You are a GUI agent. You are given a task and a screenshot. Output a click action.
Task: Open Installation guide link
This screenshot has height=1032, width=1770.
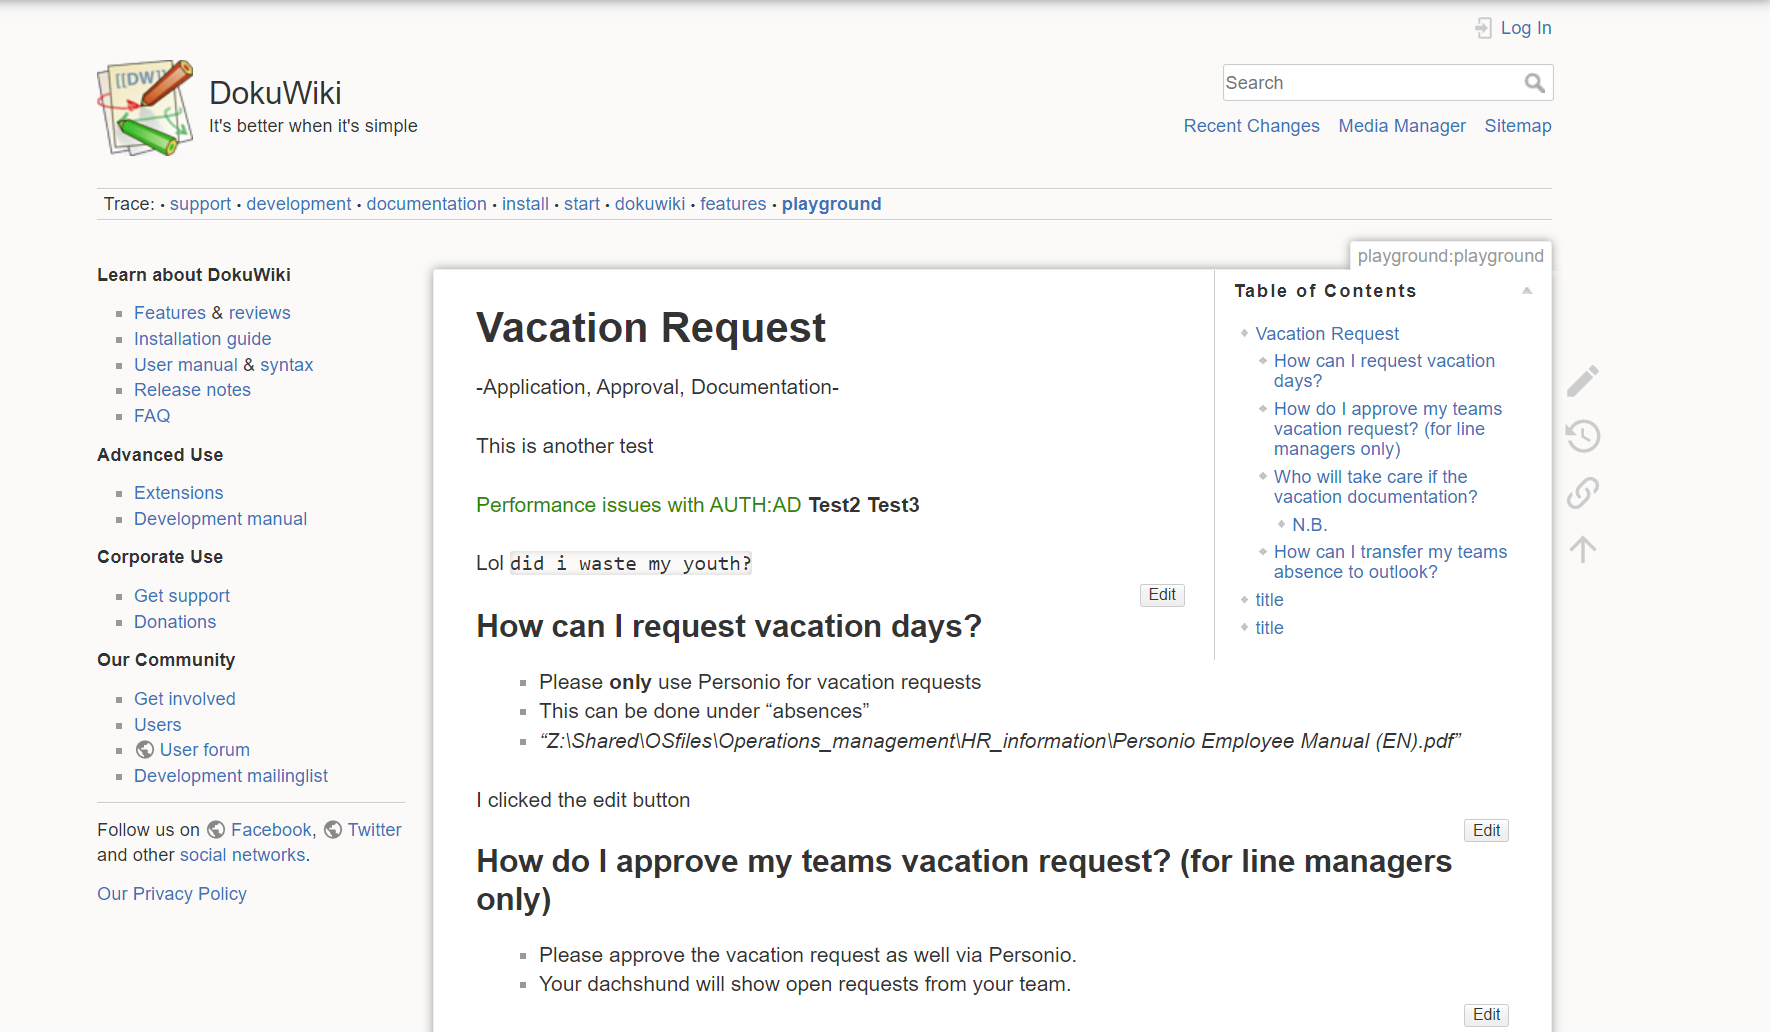(203, 339)
